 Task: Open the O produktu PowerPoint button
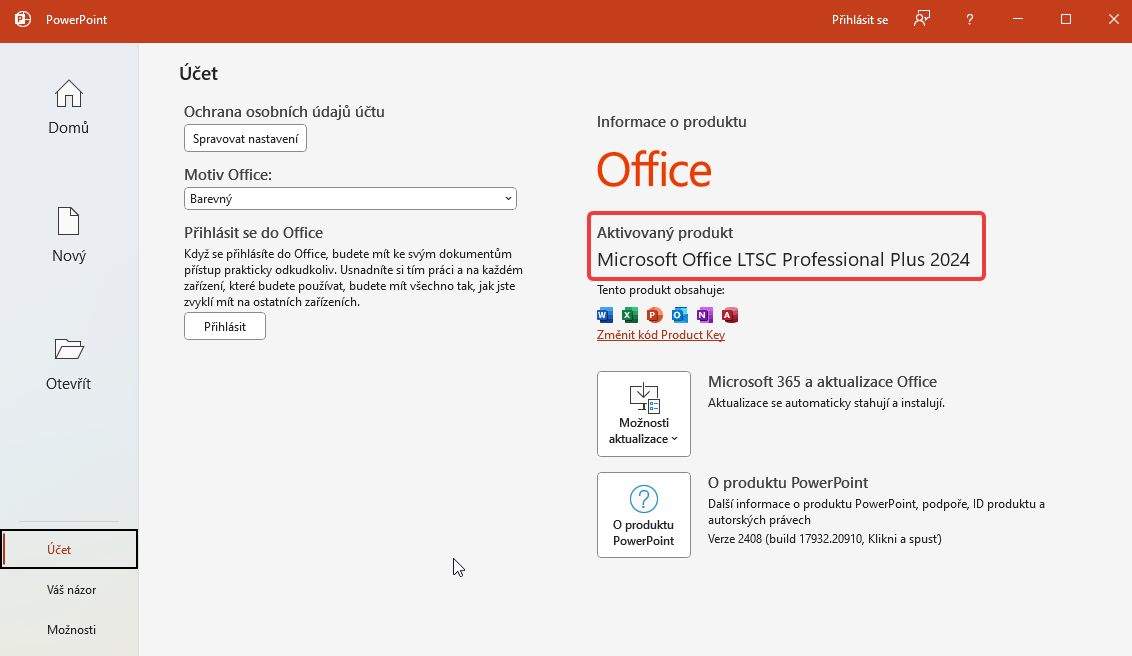tap(643, 515)
